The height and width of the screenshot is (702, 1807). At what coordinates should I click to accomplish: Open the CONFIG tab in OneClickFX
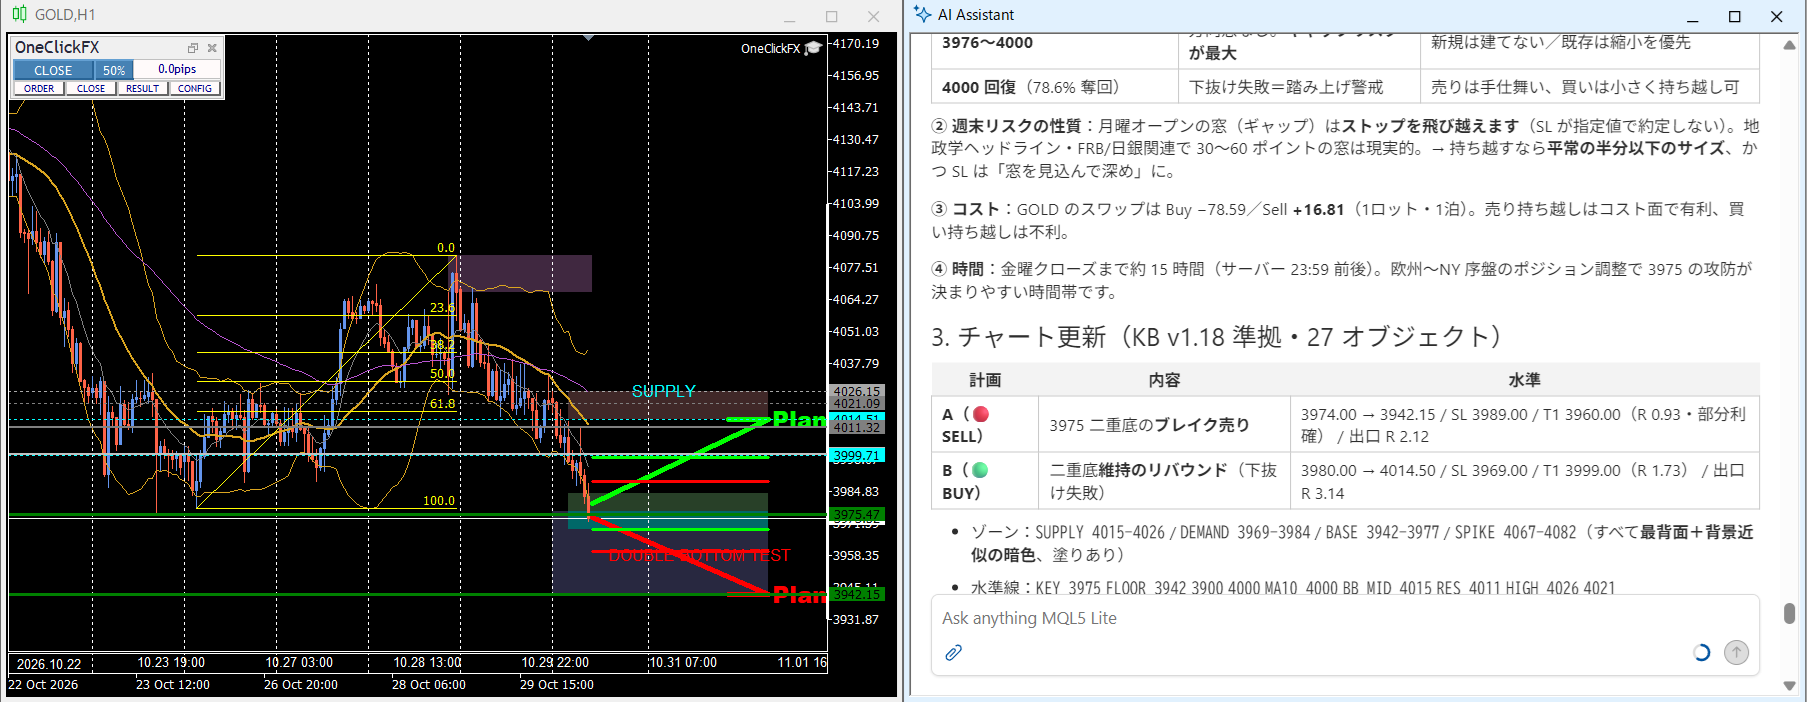(x=195, y=88)
